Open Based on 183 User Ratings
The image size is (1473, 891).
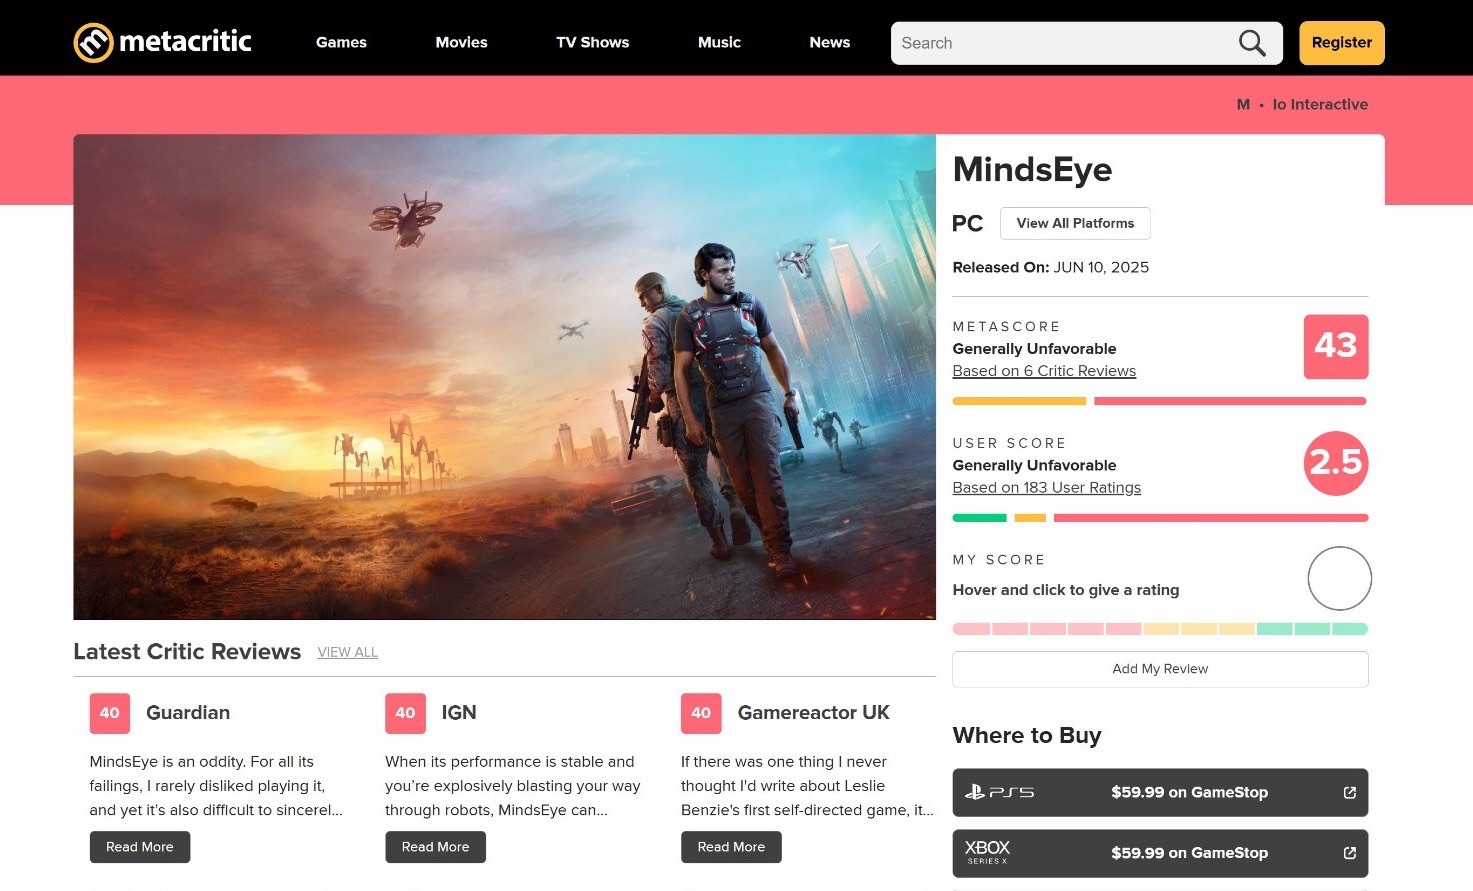click(1046, 488)
